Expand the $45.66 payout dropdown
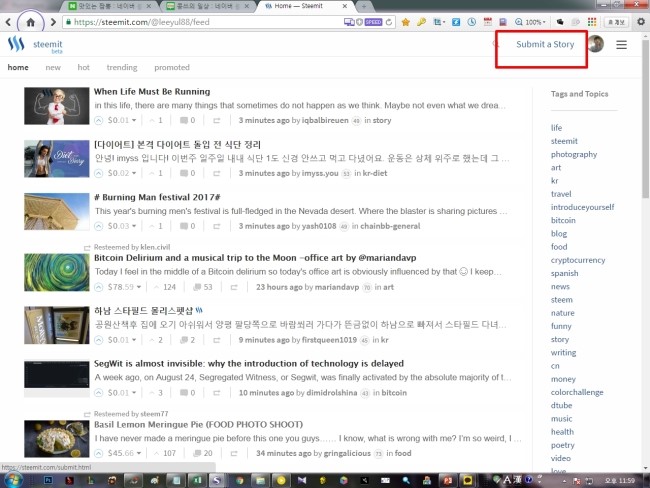650x488 pixels. (138, 453)
